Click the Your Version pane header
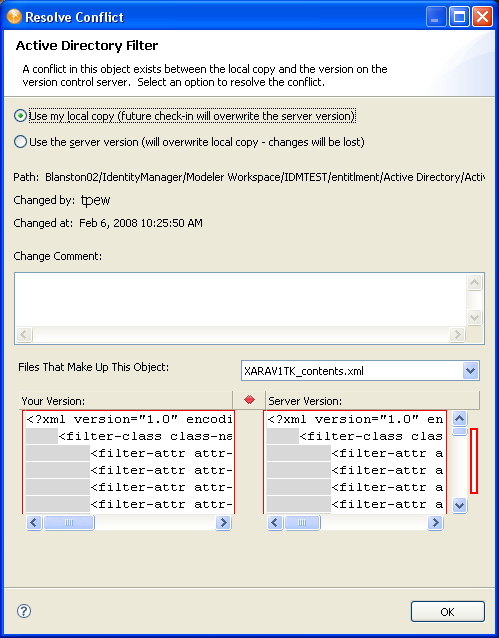 tap(126, 401)
